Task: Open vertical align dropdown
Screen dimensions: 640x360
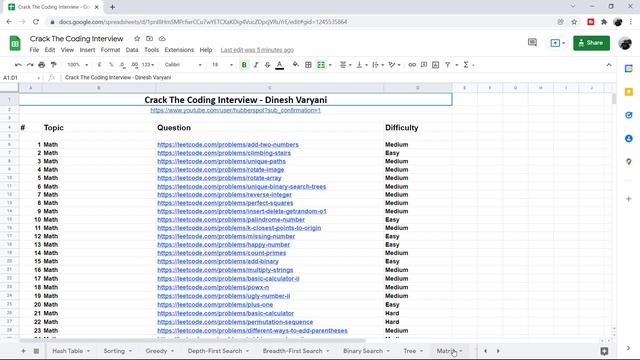Action: tap(362, 65)
